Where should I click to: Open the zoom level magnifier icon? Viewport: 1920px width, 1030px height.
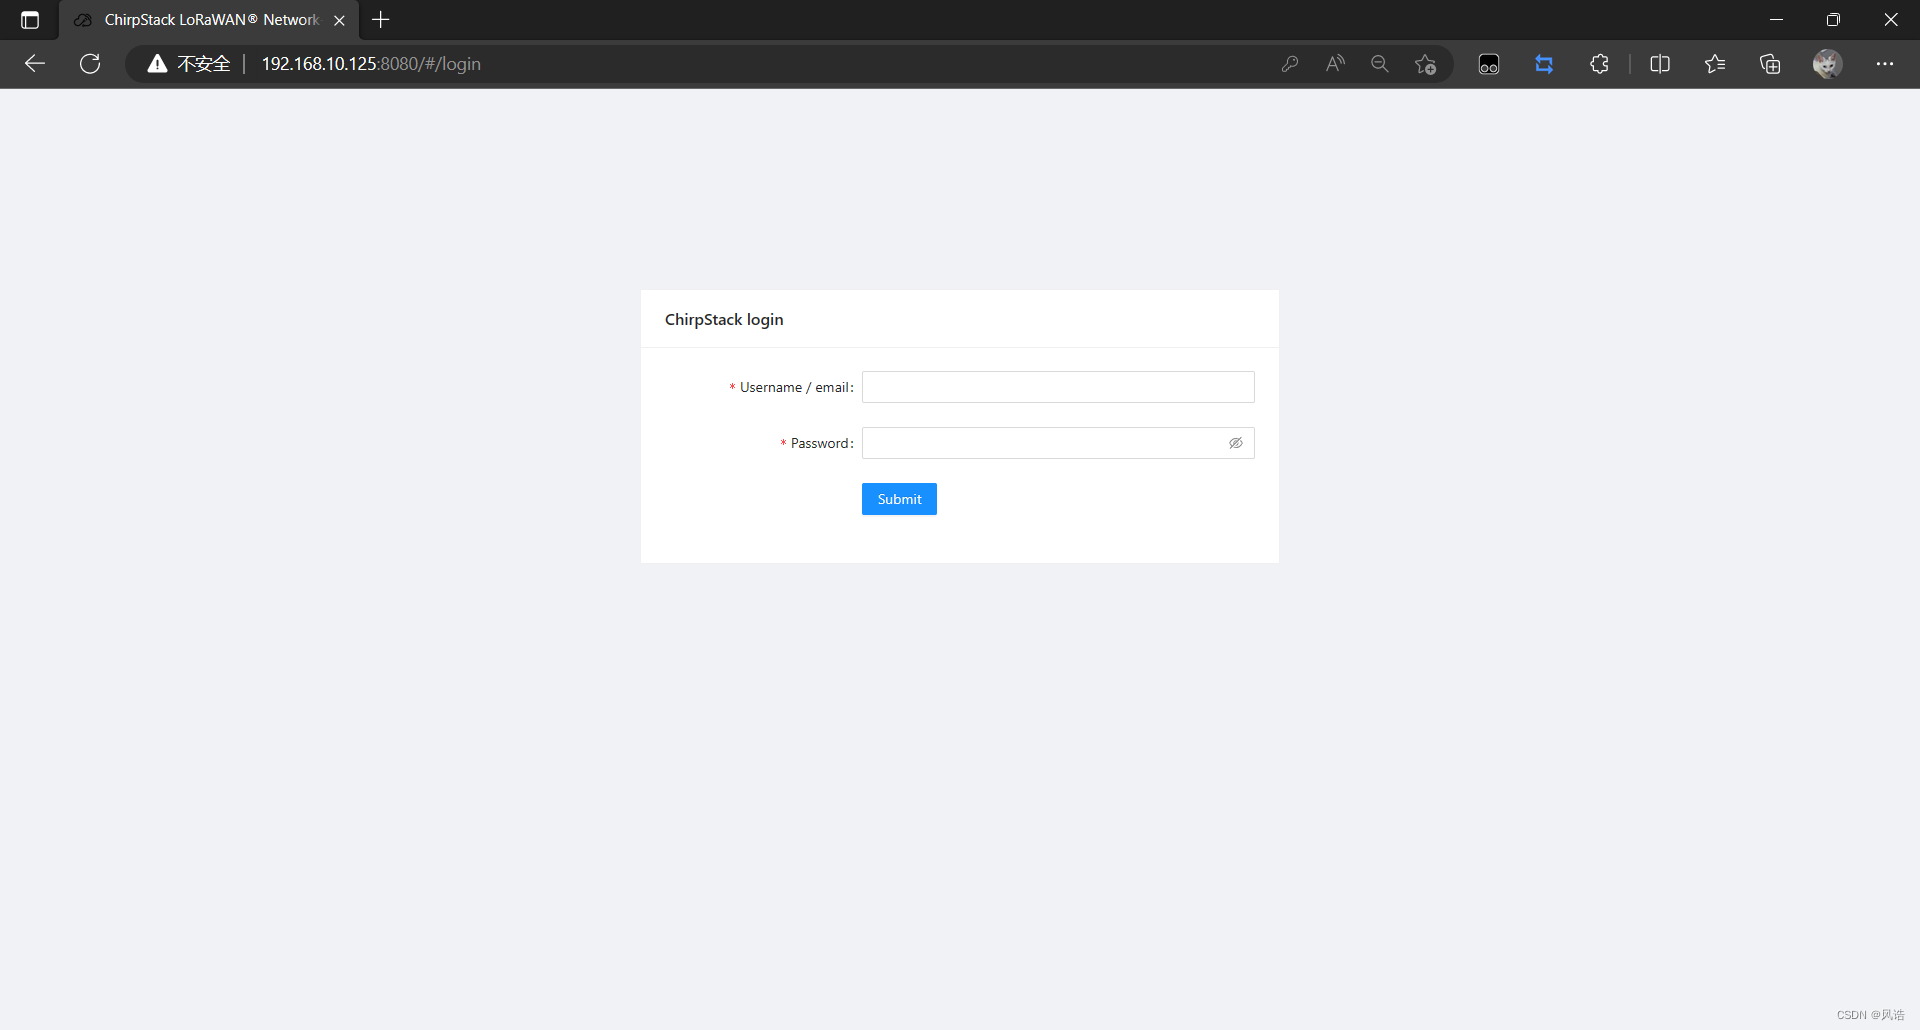(x=1380, y=64)
